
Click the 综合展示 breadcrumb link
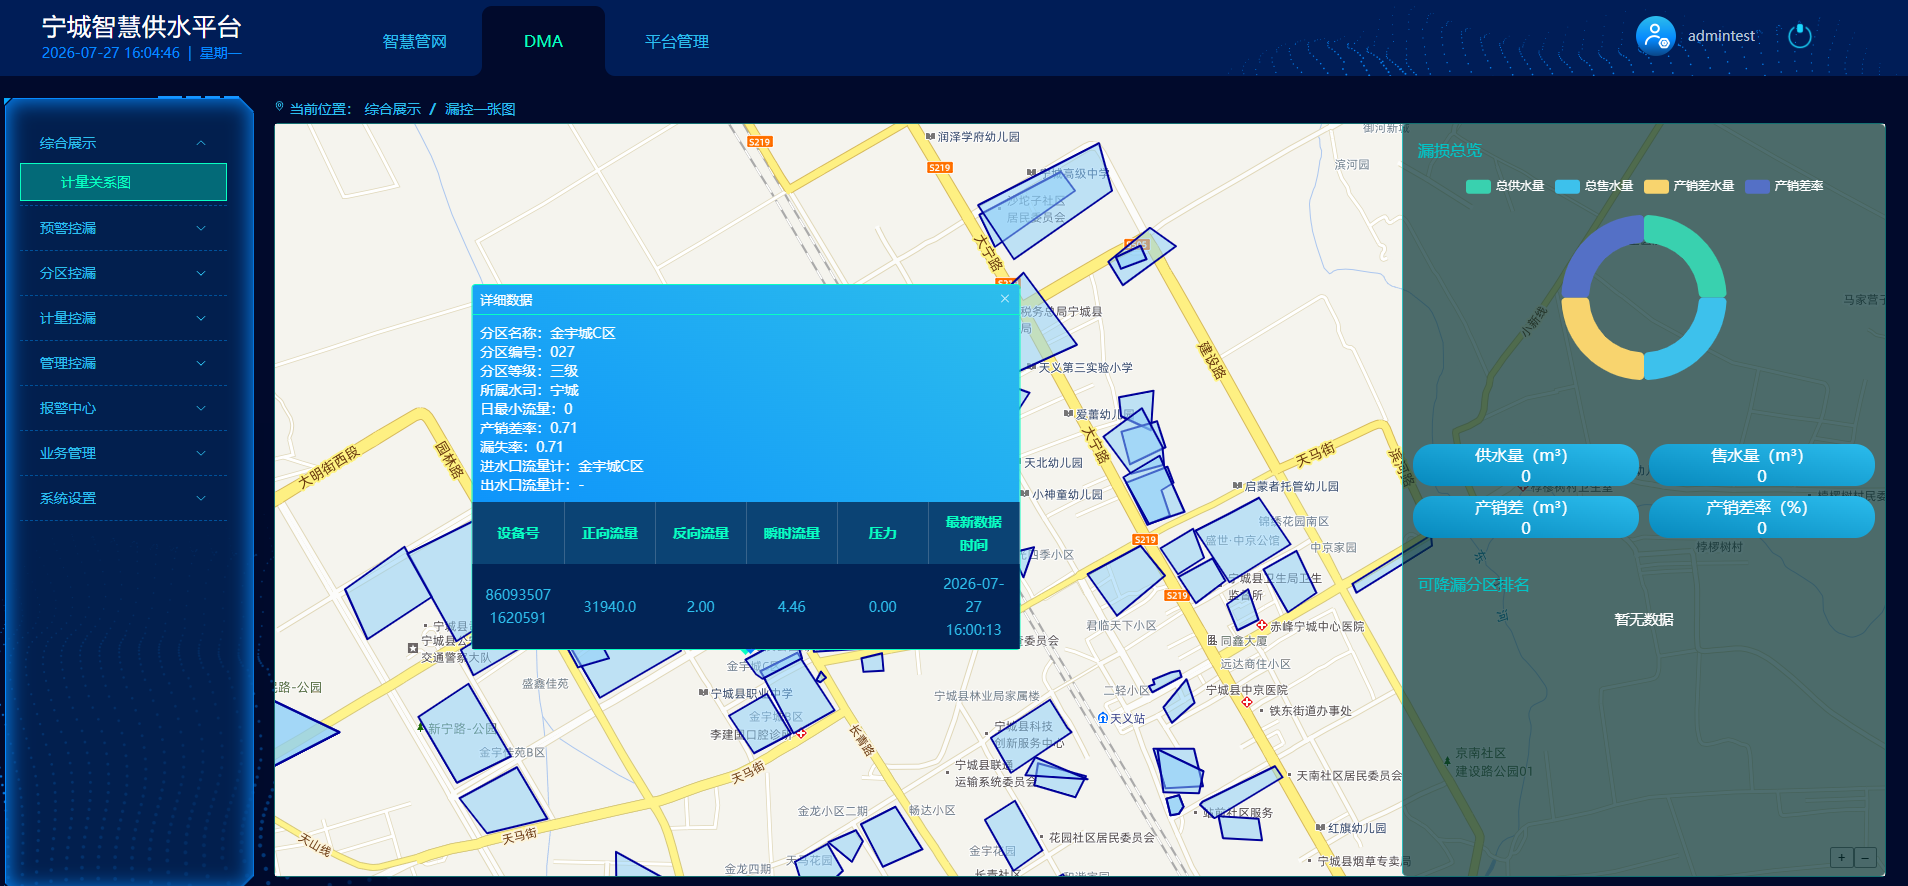[392, 109]
